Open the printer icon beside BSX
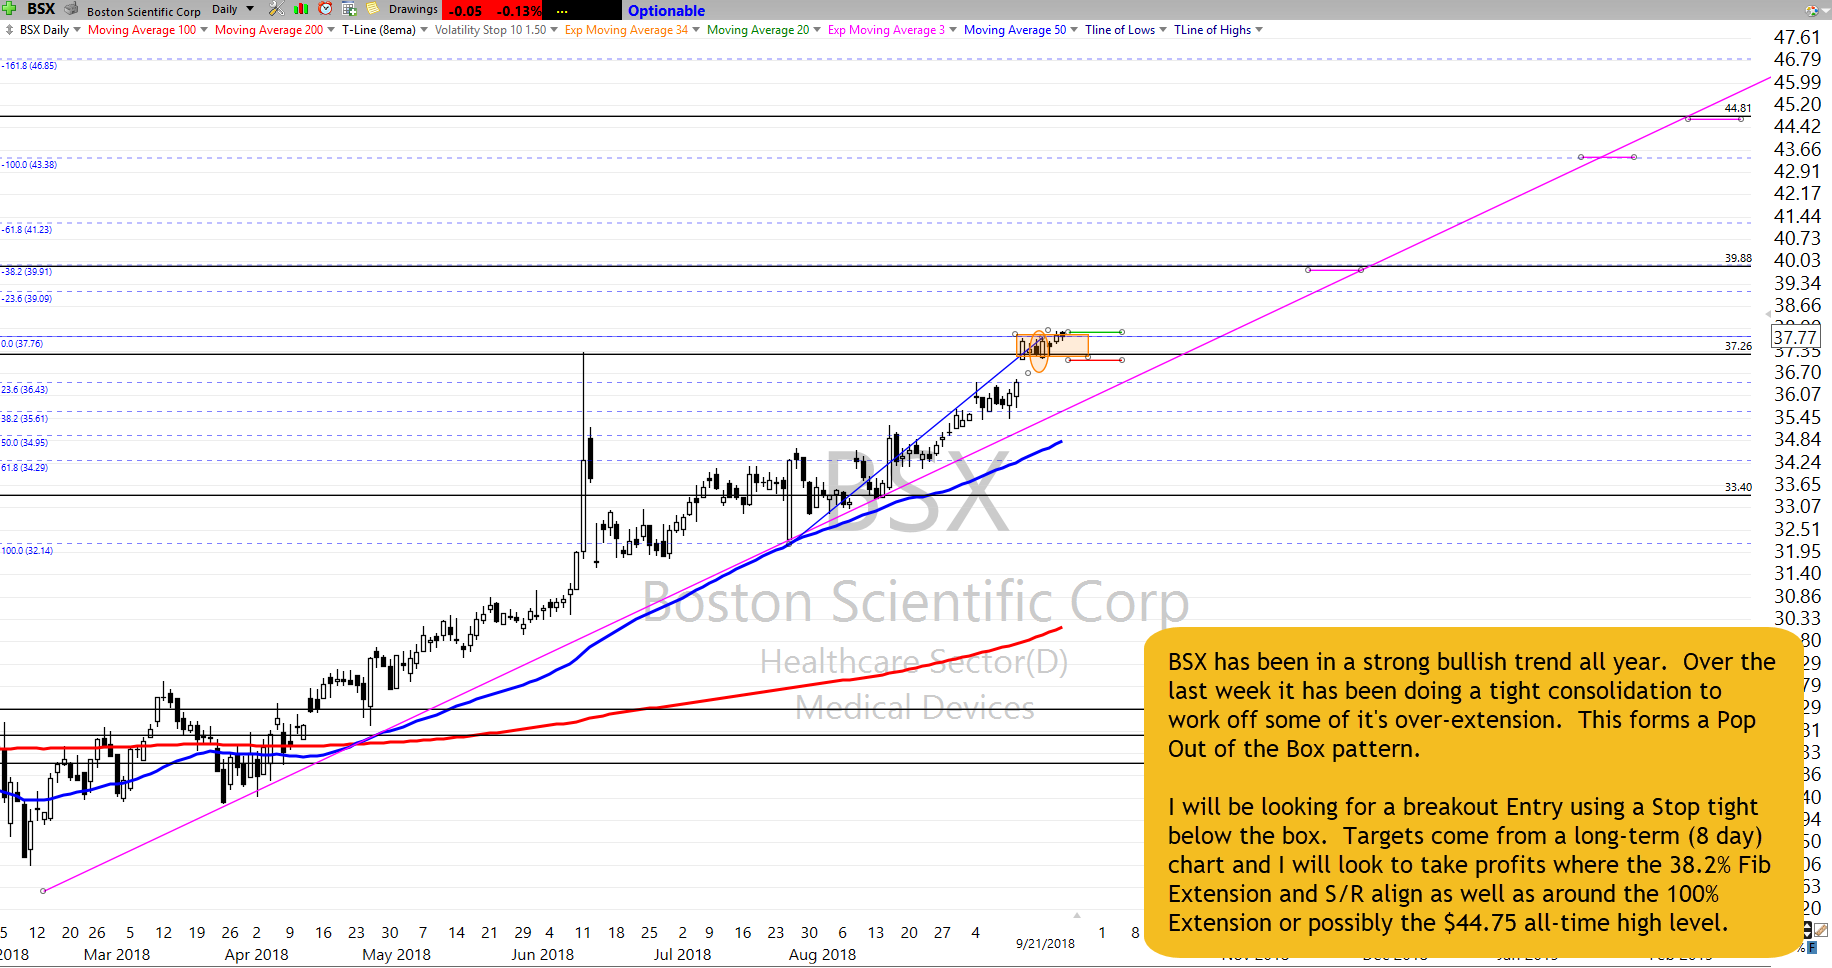Screen dimensions: 1832x968 click(71, 9)
